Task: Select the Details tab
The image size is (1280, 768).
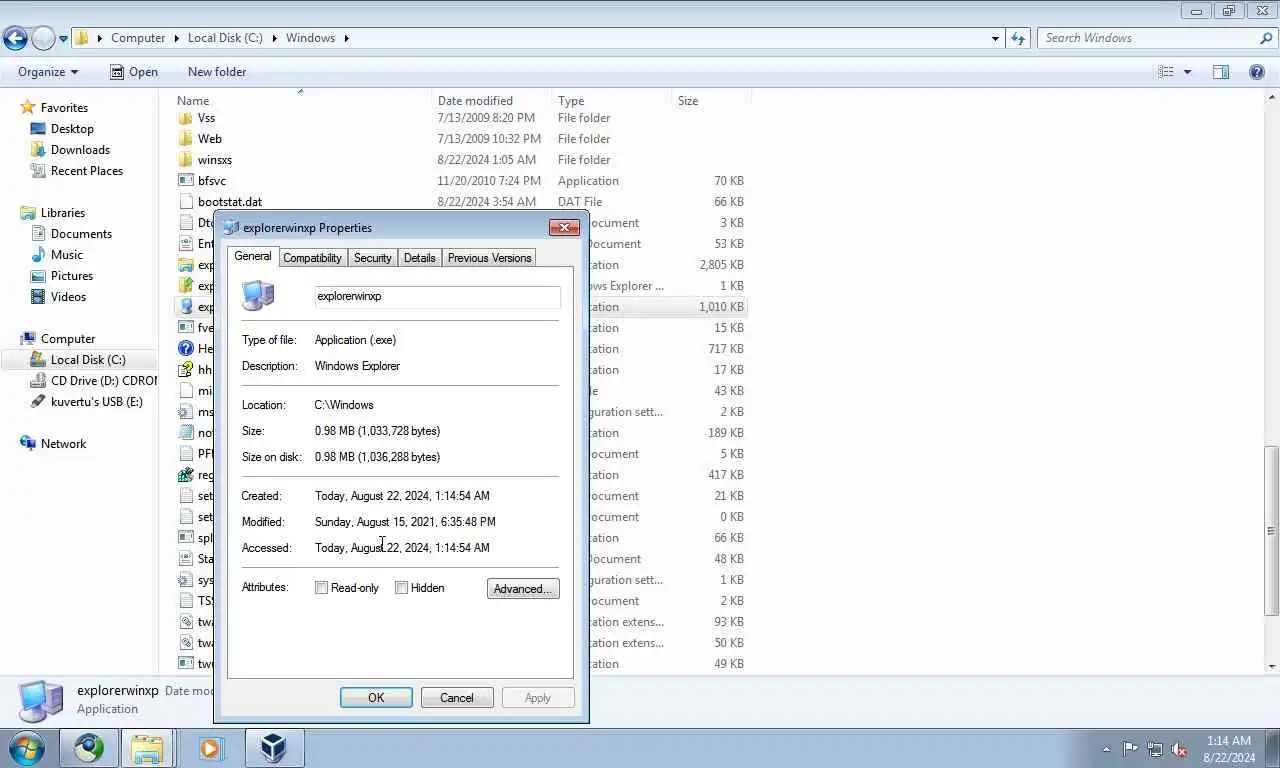Action: (419, 258)
